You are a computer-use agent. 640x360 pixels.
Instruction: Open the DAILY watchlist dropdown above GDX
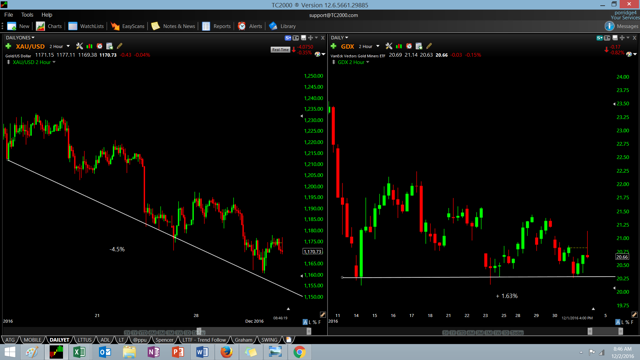[339, 38]
